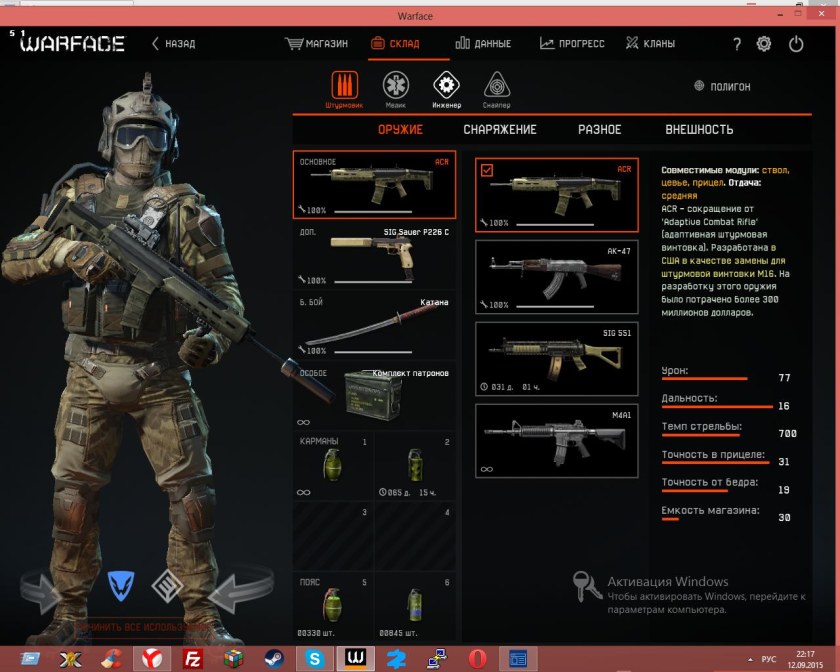Select belt grenade slot 5
Screen dimensions: 840x672
tap(333, 607)
